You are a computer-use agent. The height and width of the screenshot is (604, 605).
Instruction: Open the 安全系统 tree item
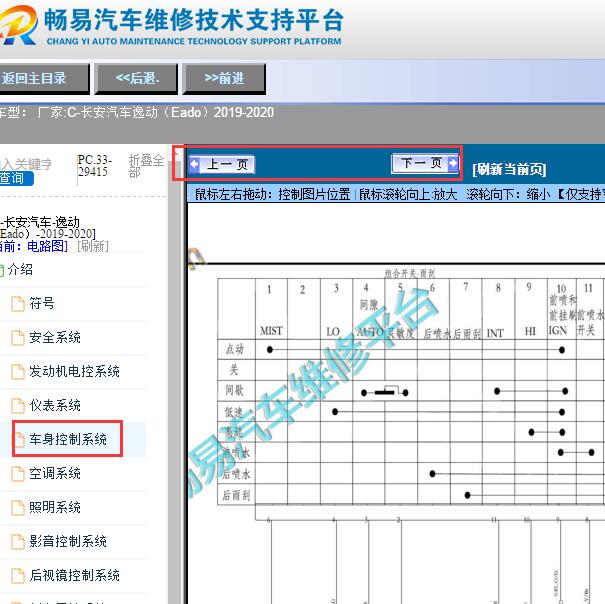(x=55, y=337)
